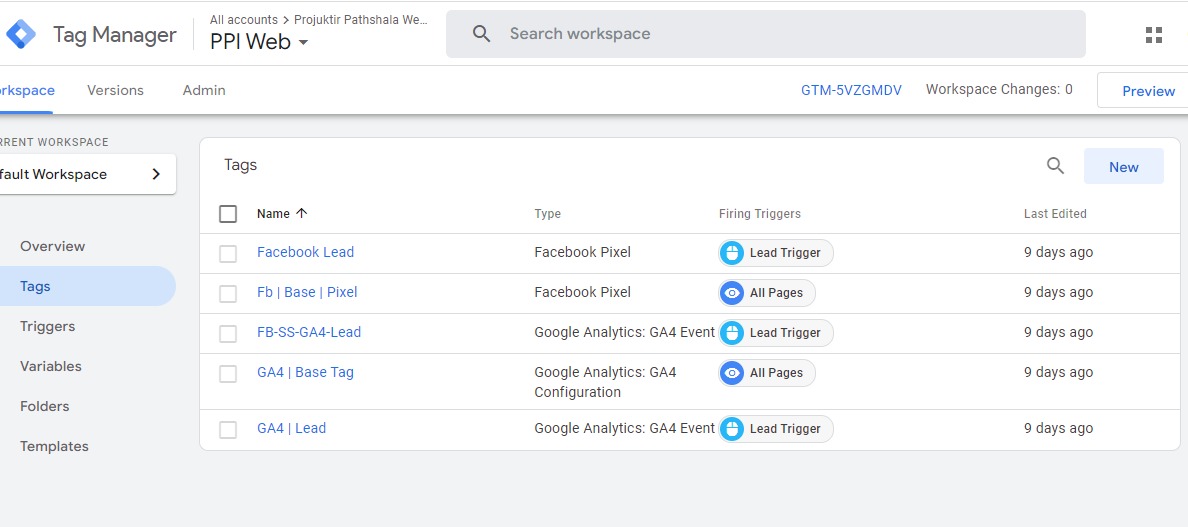Switch to the Versions tab
Image resolution: width=1188 pixels, height=527 pixels.
(115, 91)
